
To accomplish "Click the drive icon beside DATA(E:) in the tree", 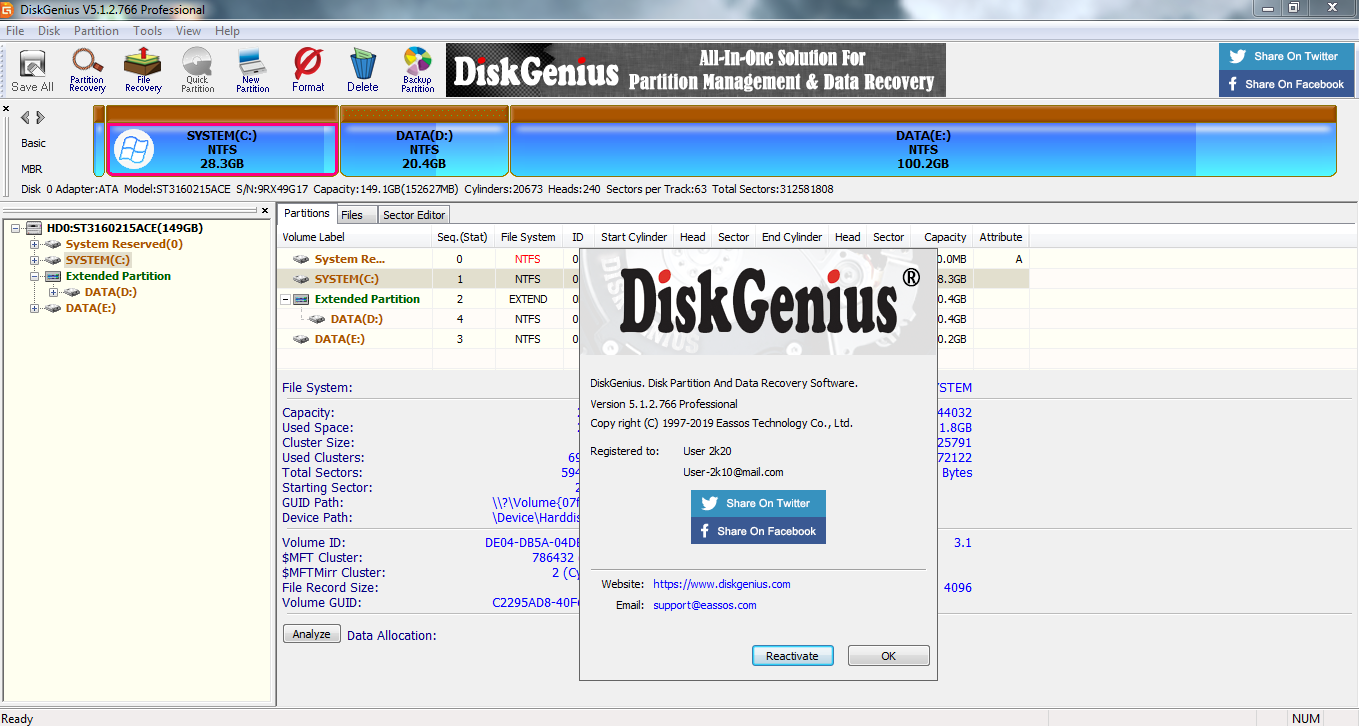I will point(54,308).
